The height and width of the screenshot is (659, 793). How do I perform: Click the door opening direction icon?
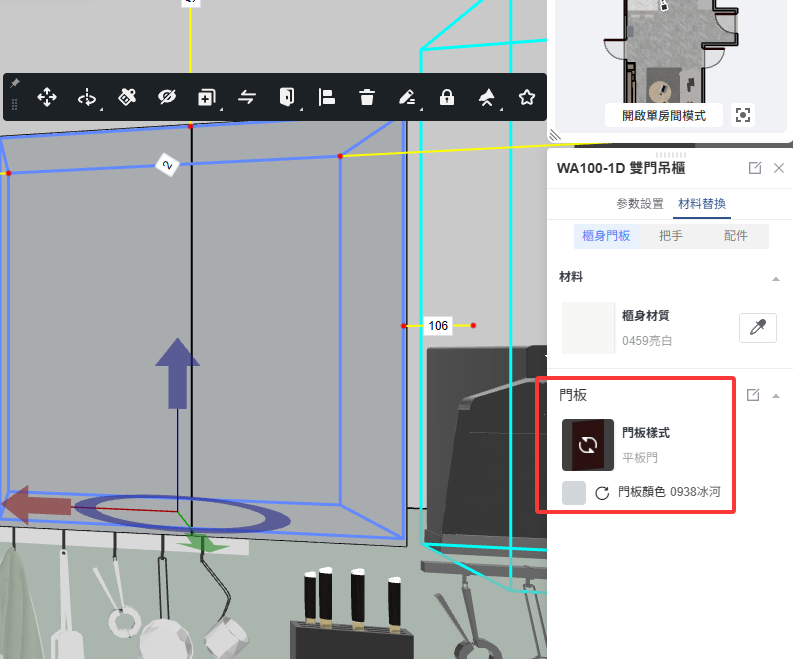287,97
